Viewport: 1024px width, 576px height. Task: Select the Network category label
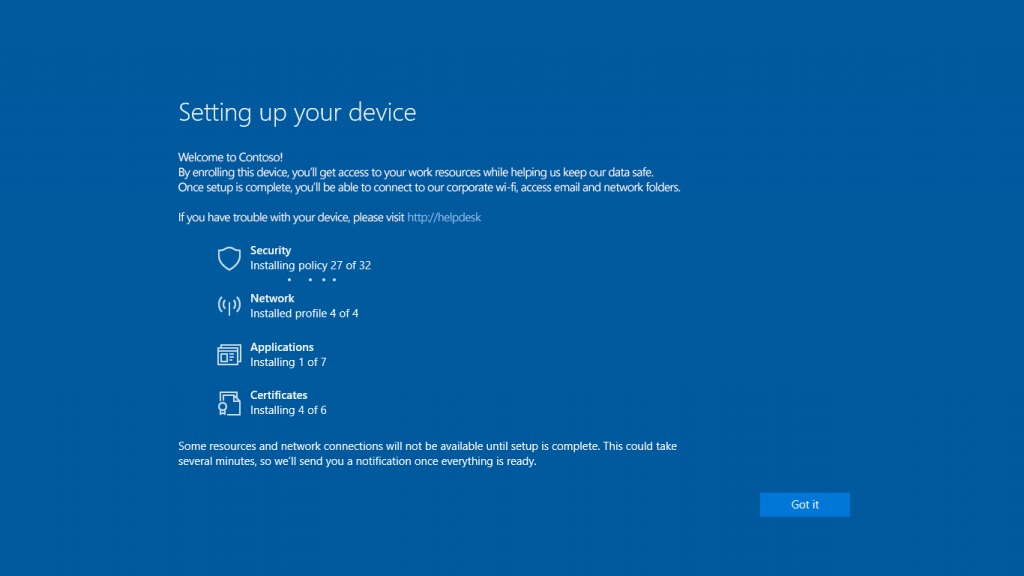[272, 299]
